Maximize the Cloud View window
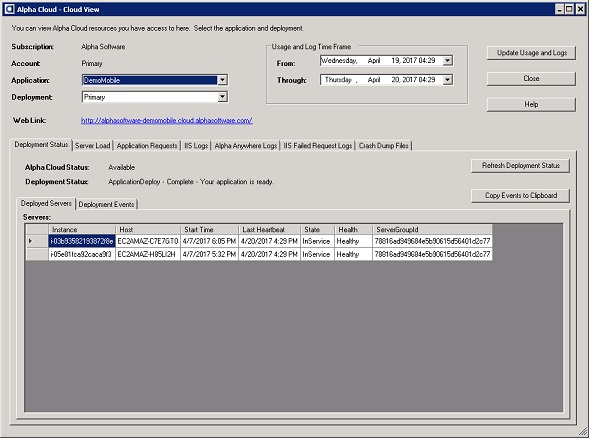This screenshot has width=589, height=438. click(x=569, y=9)
